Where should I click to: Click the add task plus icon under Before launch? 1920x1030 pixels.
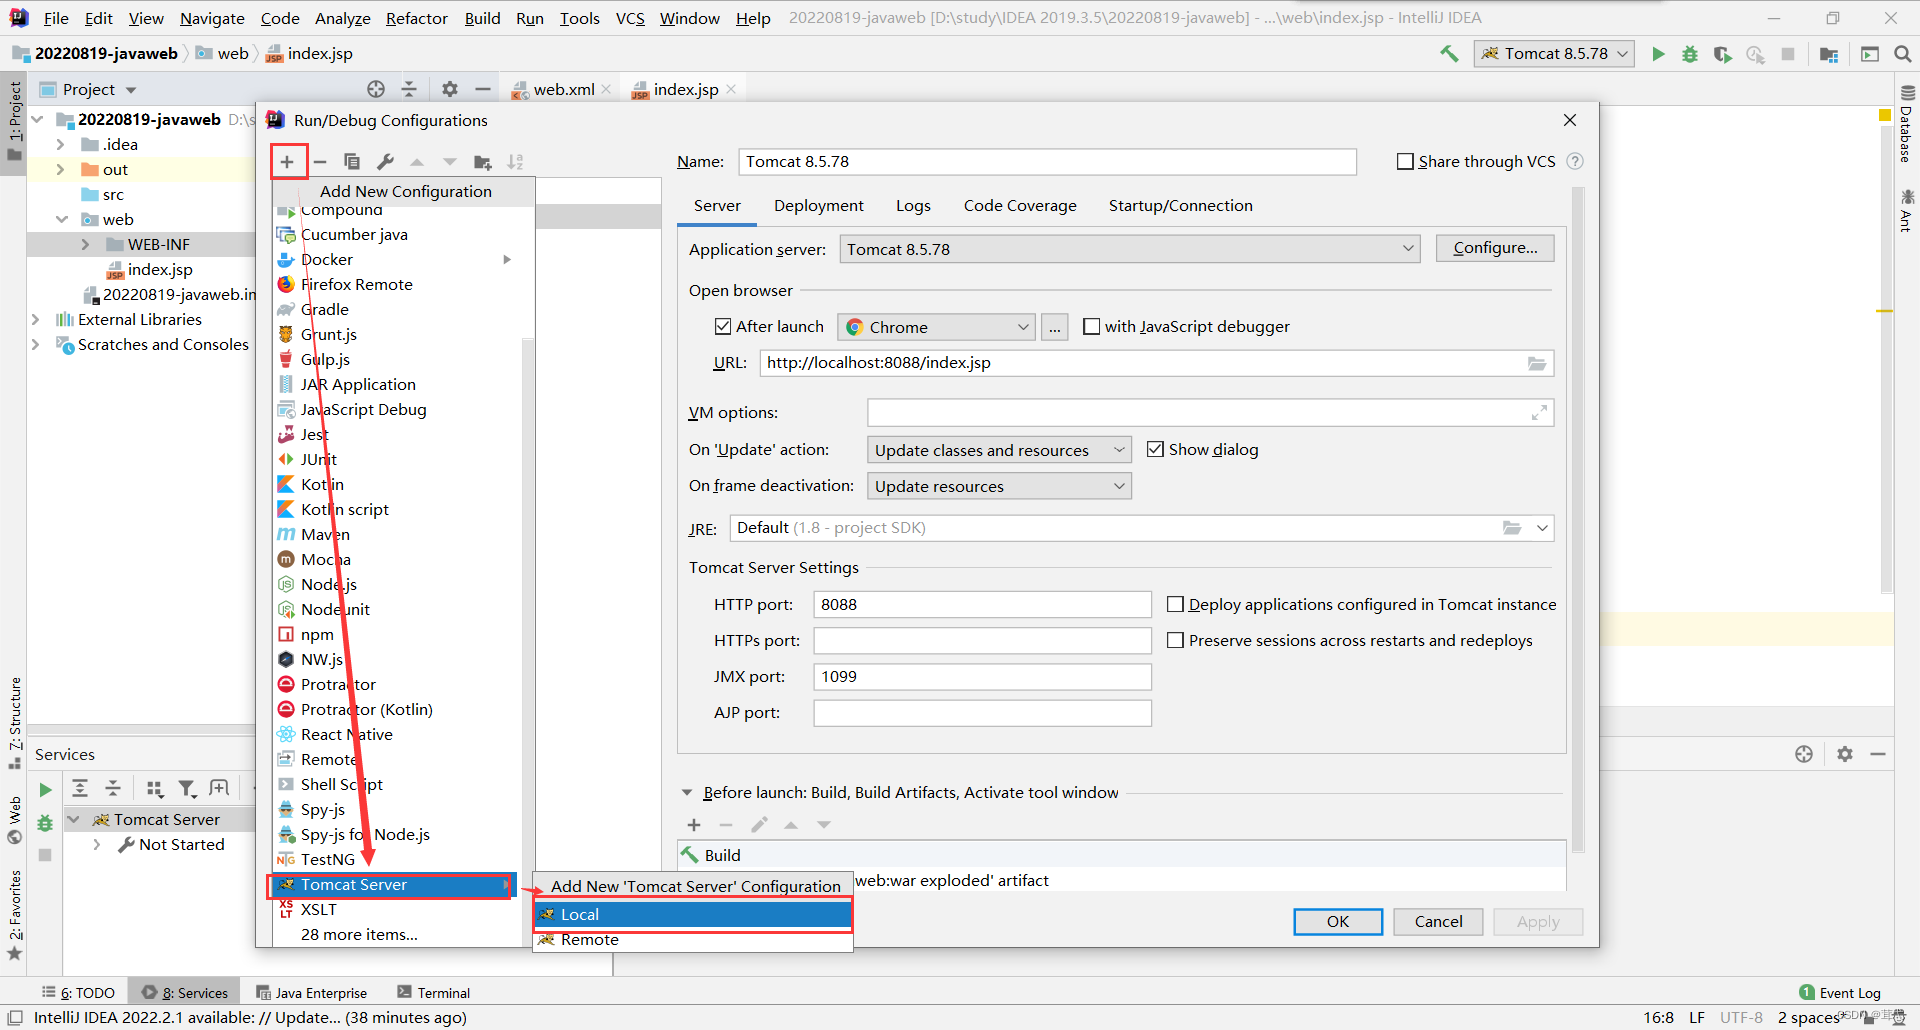[694, 825]
